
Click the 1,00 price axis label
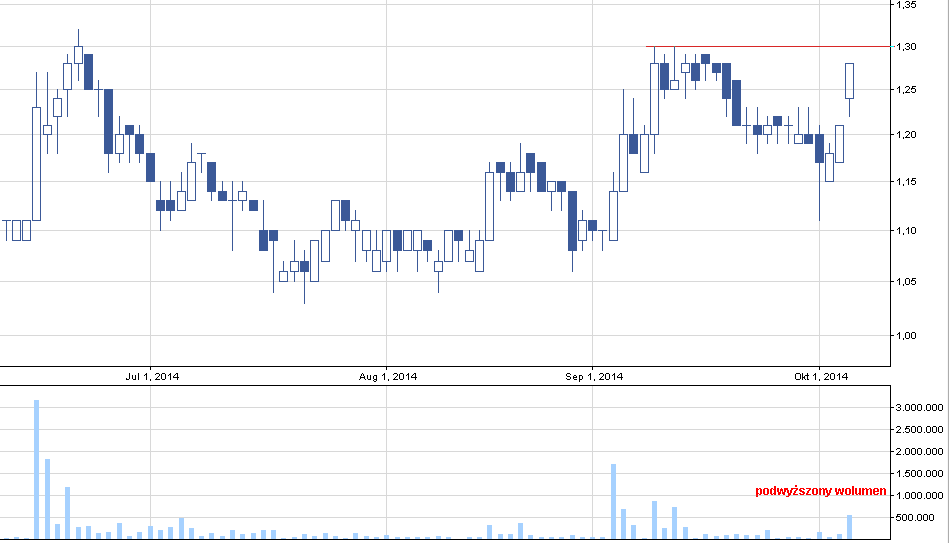coord(905,336)
